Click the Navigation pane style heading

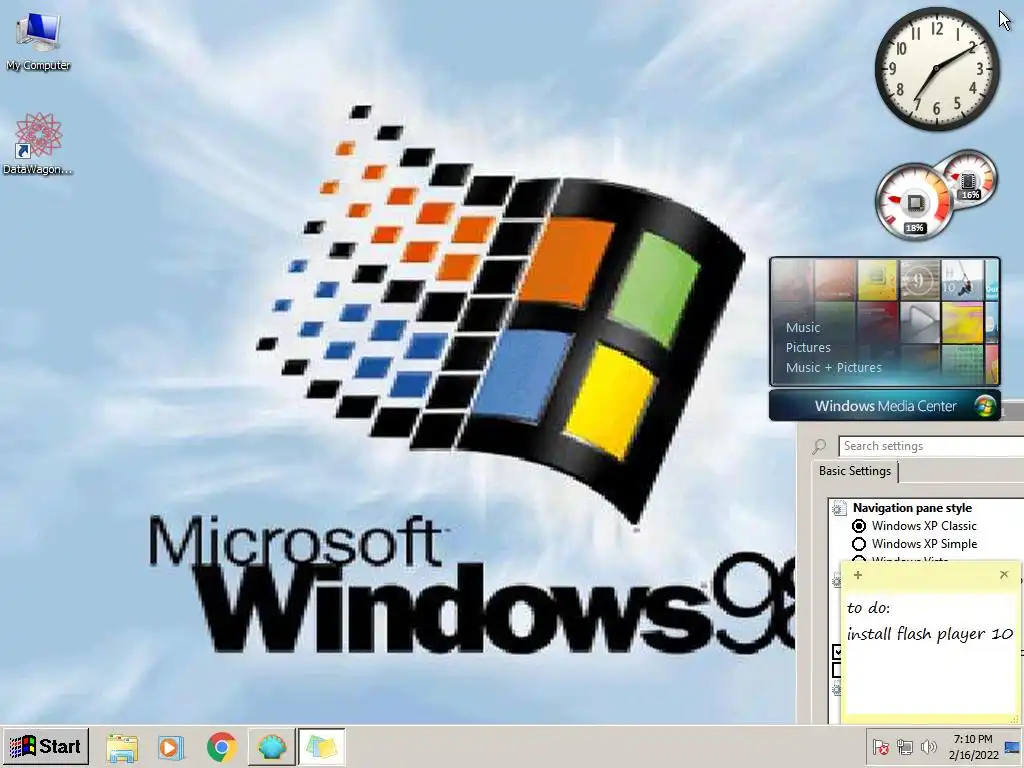point(912,508)
